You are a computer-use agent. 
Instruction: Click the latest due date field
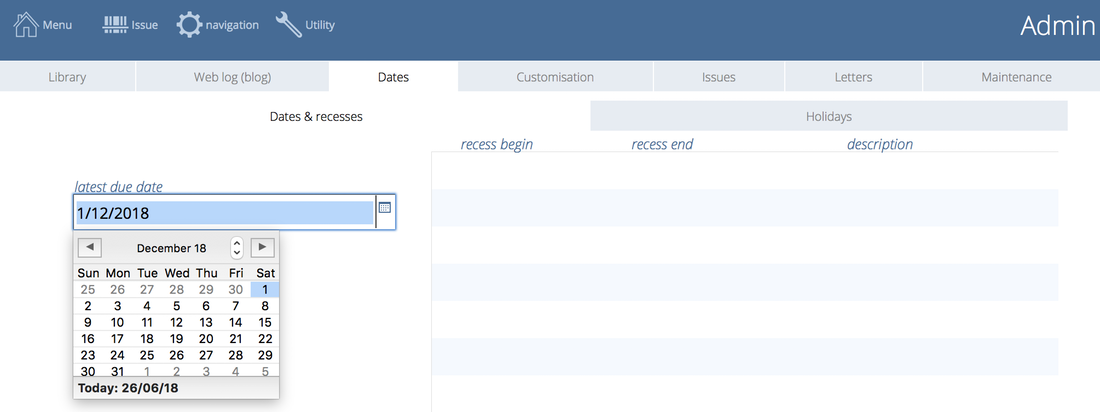(x=223, y=212)
